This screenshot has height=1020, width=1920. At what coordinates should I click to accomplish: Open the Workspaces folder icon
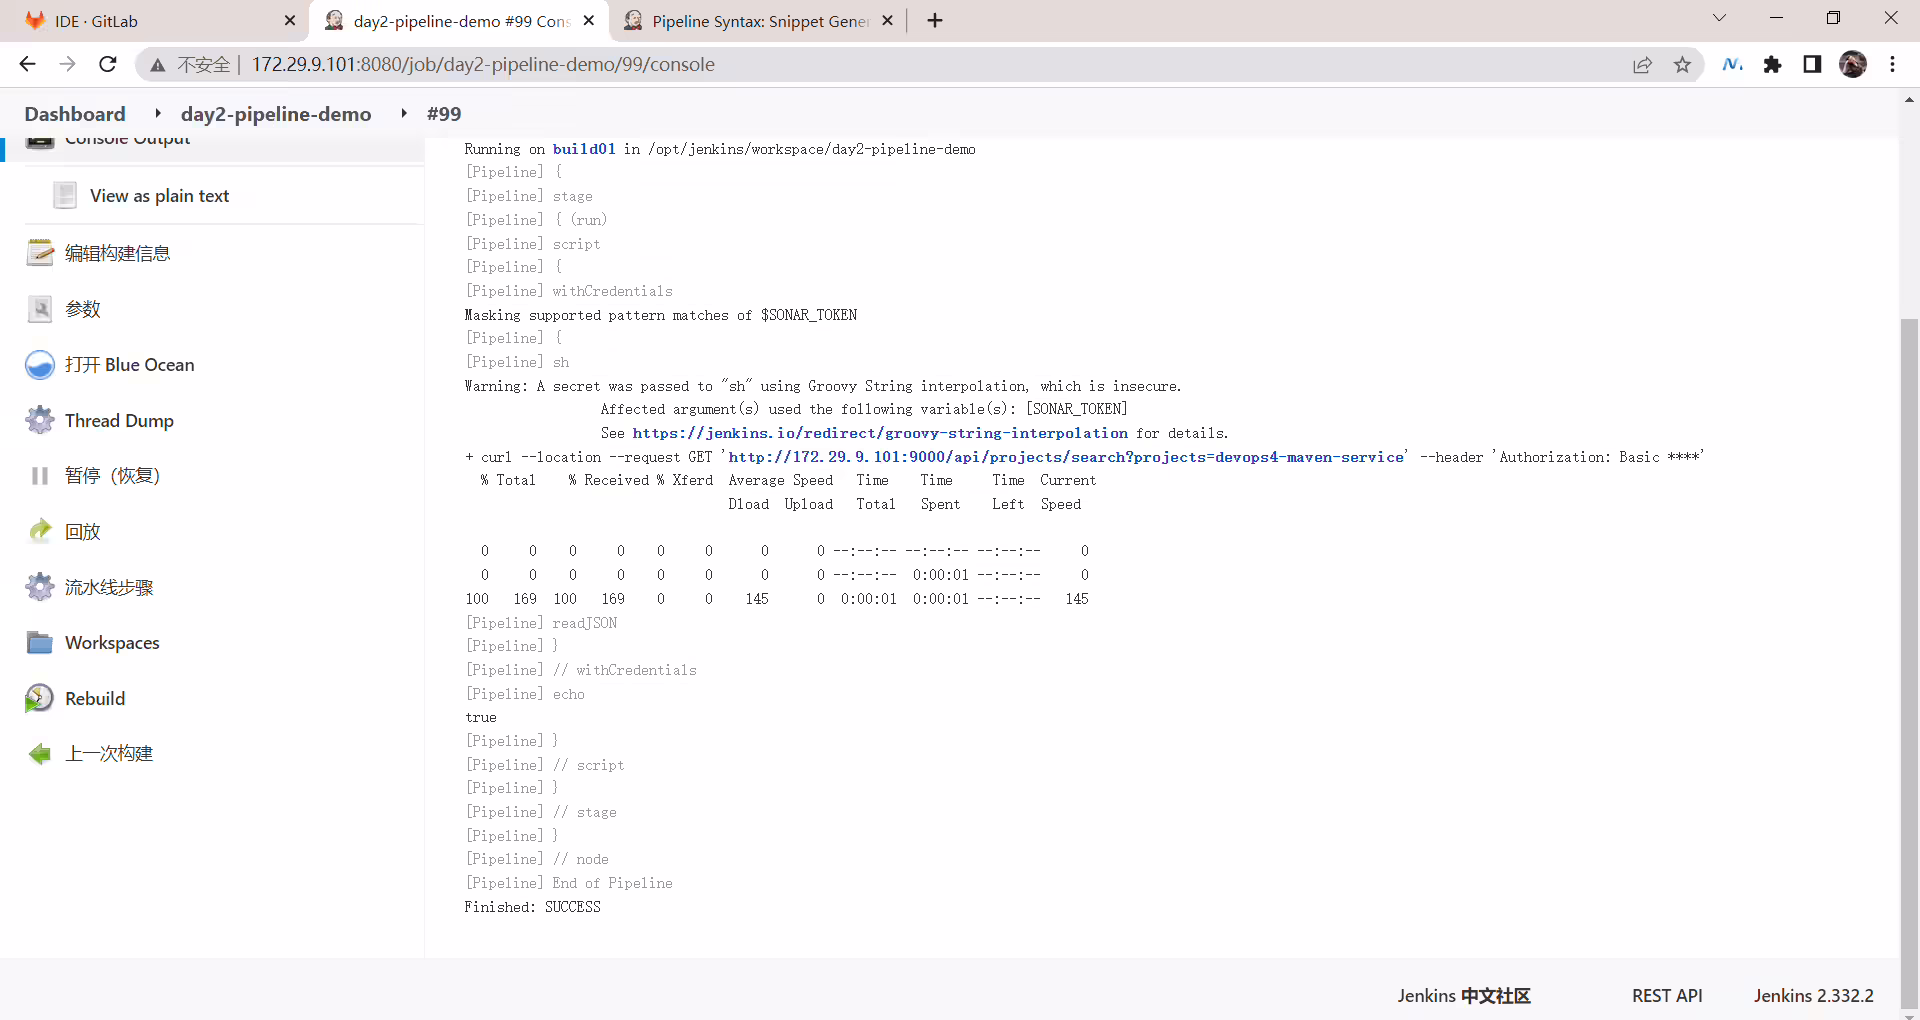(x=40, y=642)
